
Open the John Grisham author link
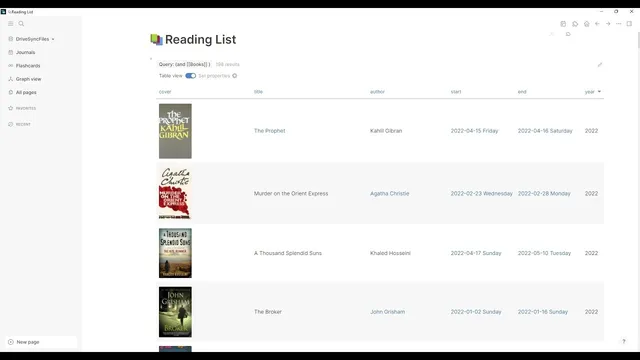[x=387, y=312]
